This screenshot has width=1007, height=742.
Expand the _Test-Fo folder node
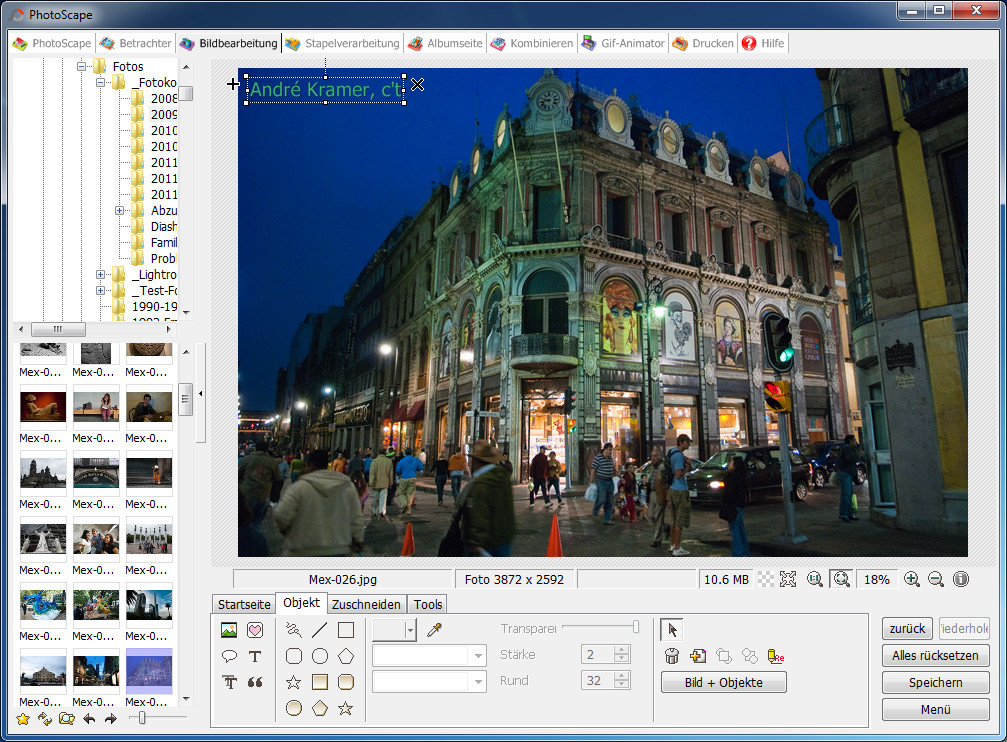(100, 290)
